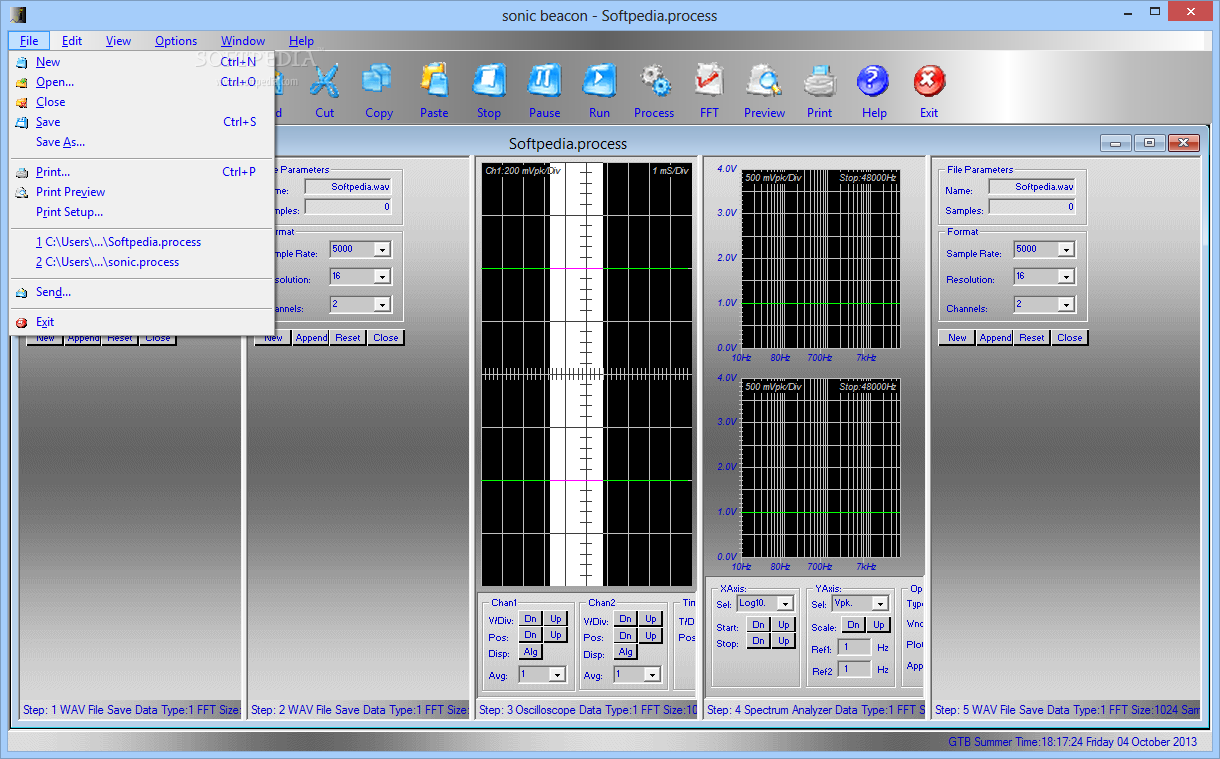Open the Edit menu
Viewport: 1220px width, 759px height.
click(x=72, y=41)
